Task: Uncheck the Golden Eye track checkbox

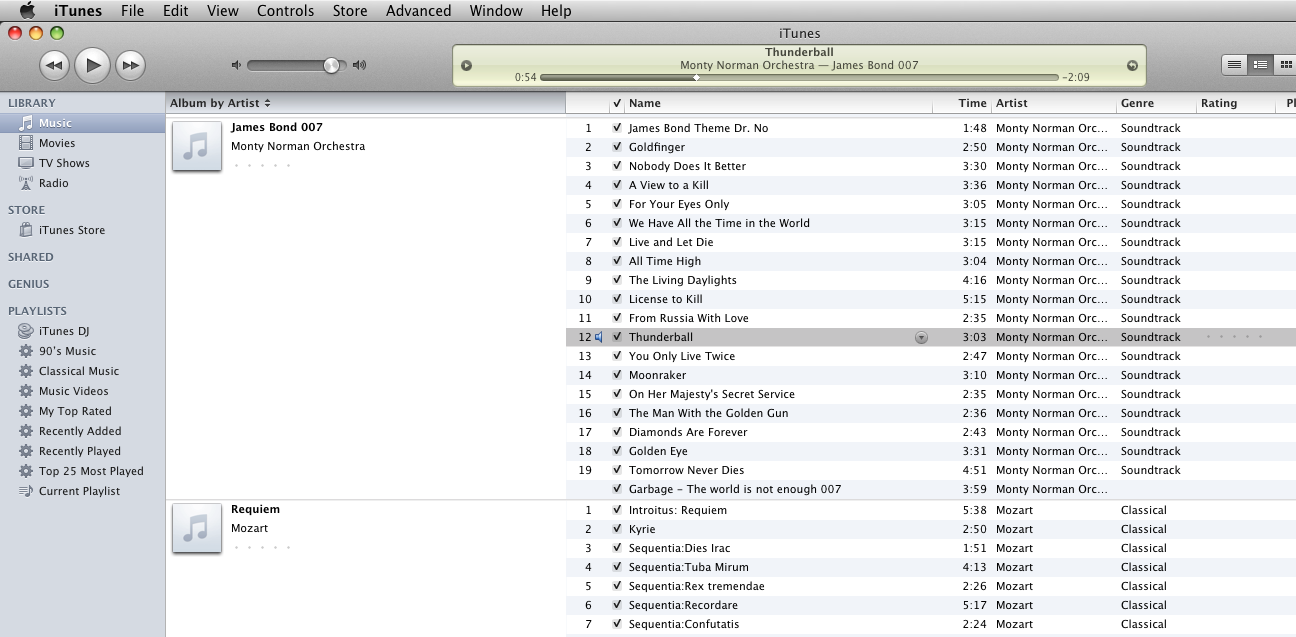Action: point(617,451)
